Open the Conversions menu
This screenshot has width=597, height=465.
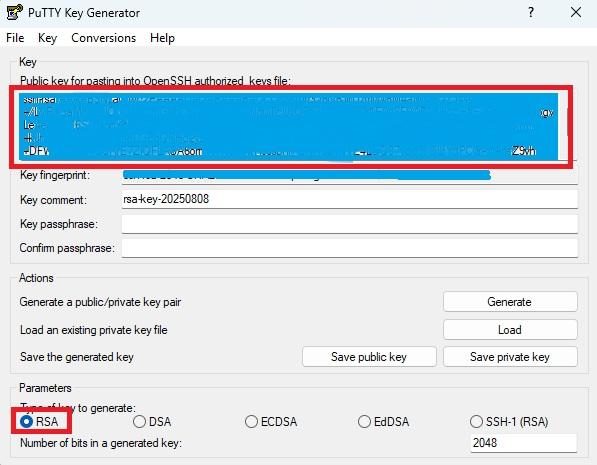pos(104,38)
